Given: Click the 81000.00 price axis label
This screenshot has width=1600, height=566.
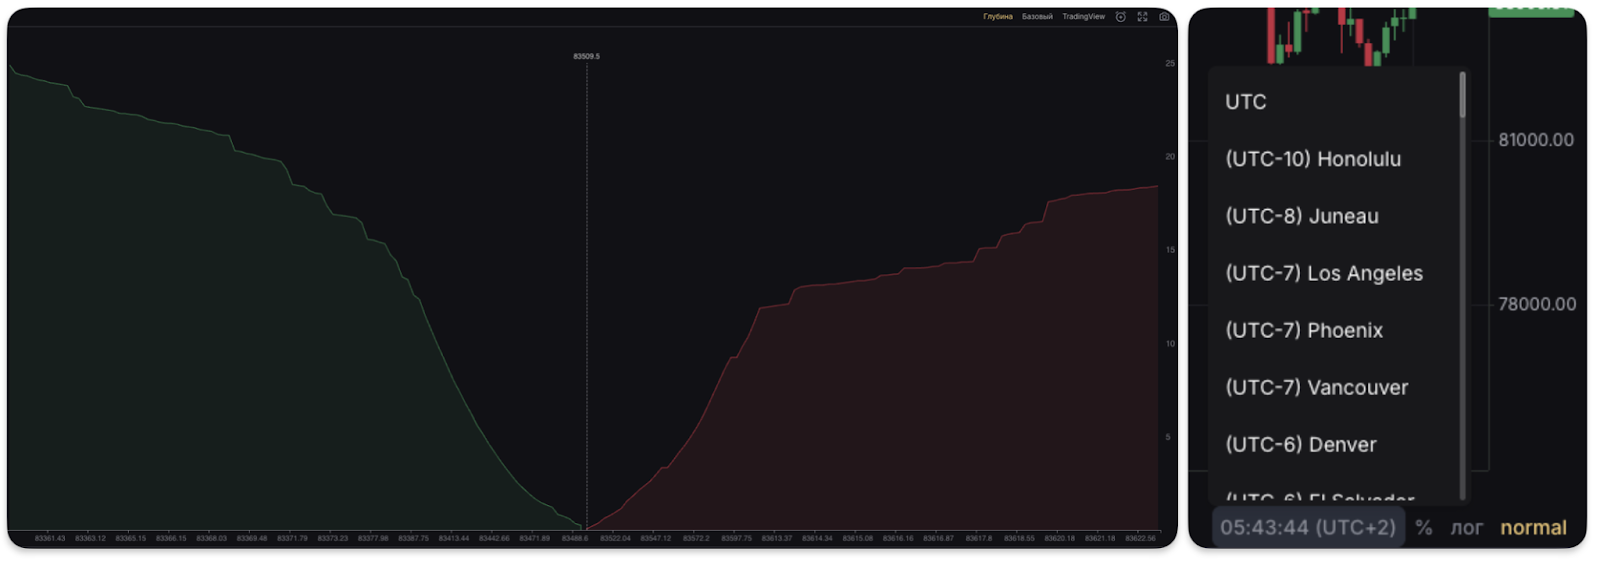Looking at the screenshot, I should [x=1535, y=140].
